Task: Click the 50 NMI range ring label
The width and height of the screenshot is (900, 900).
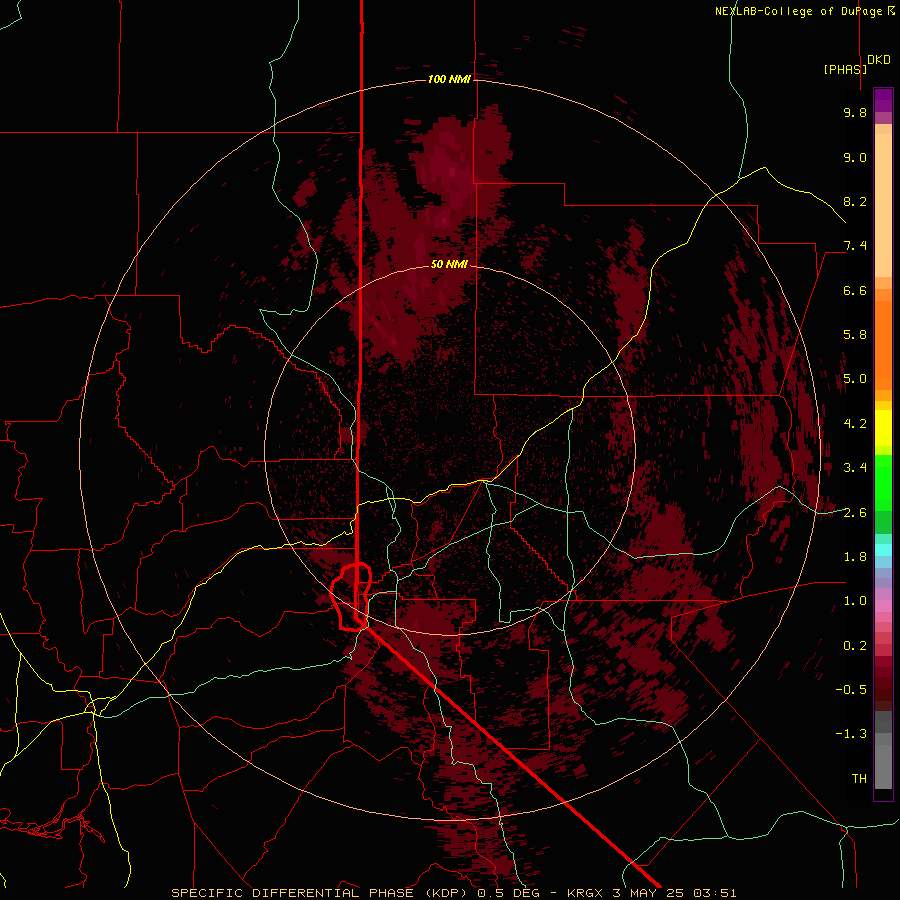Action: coord(449,264)
